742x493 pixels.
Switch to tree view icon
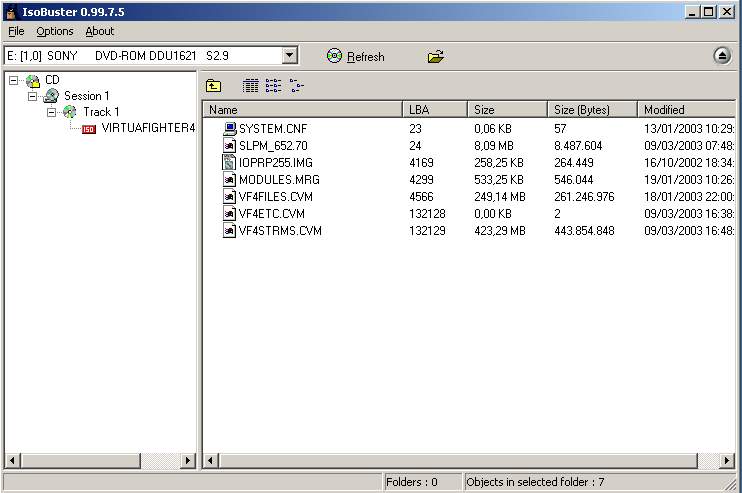(x=297, y=86)
